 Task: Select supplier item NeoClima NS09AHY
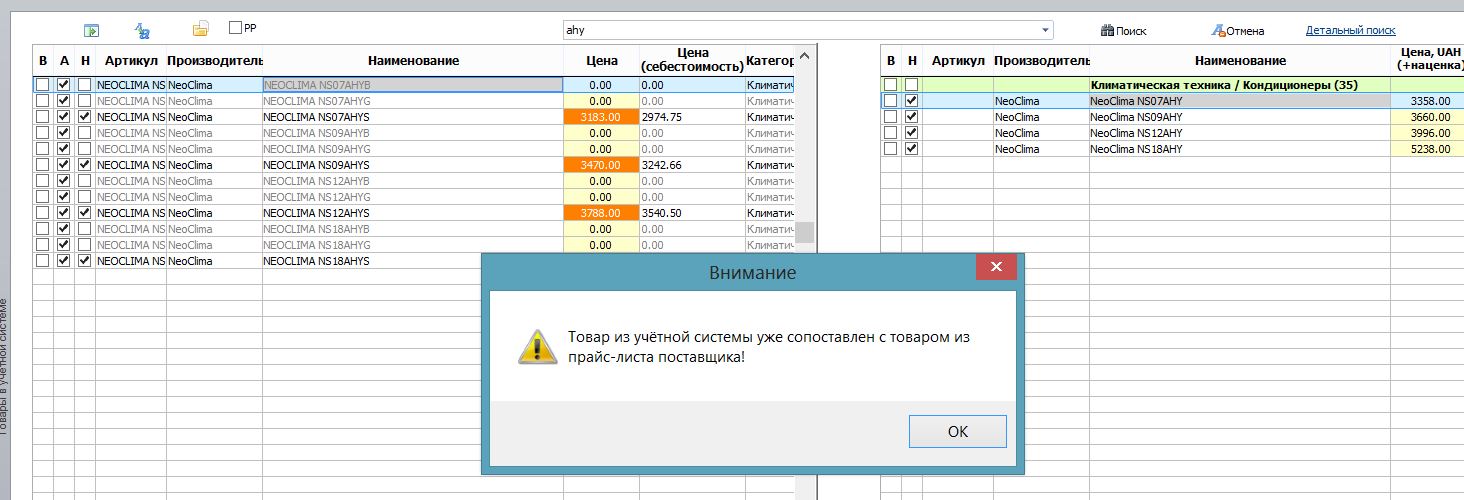pos(1239,117)
